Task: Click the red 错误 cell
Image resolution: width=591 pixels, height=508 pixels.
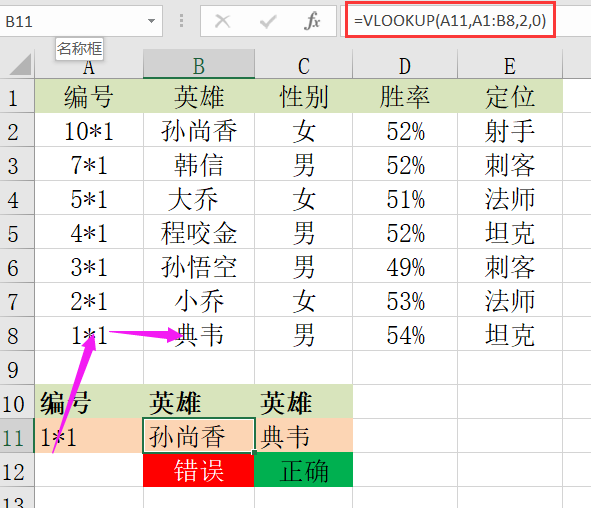Action: [199, 470]
